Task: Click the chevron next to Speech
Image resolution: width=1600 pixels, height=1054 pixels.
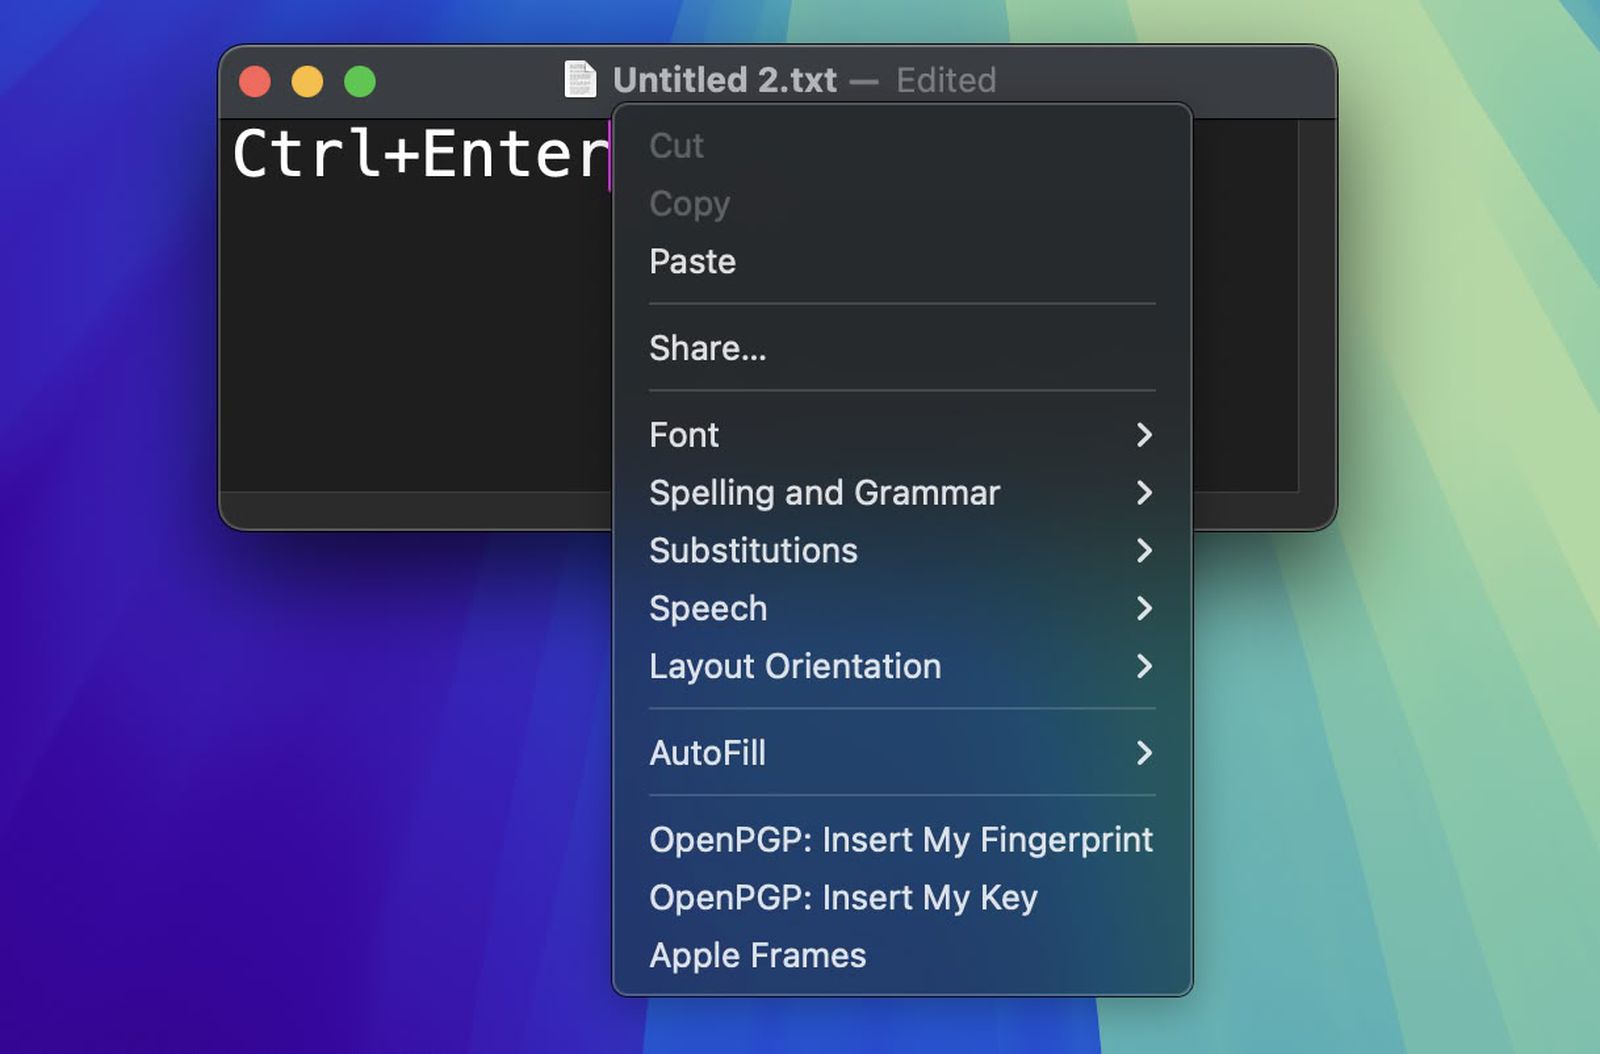Action: point(1145,609)
